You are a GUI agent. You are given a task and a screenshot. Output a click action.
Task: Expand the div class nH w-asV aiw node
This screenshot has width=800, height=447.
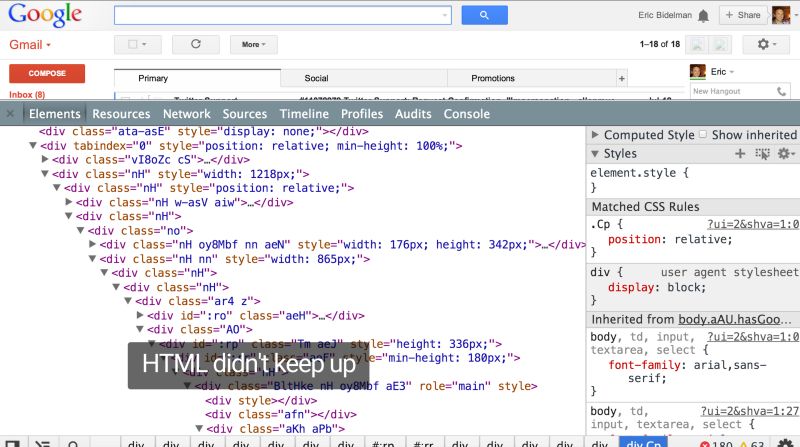point(69,202)
